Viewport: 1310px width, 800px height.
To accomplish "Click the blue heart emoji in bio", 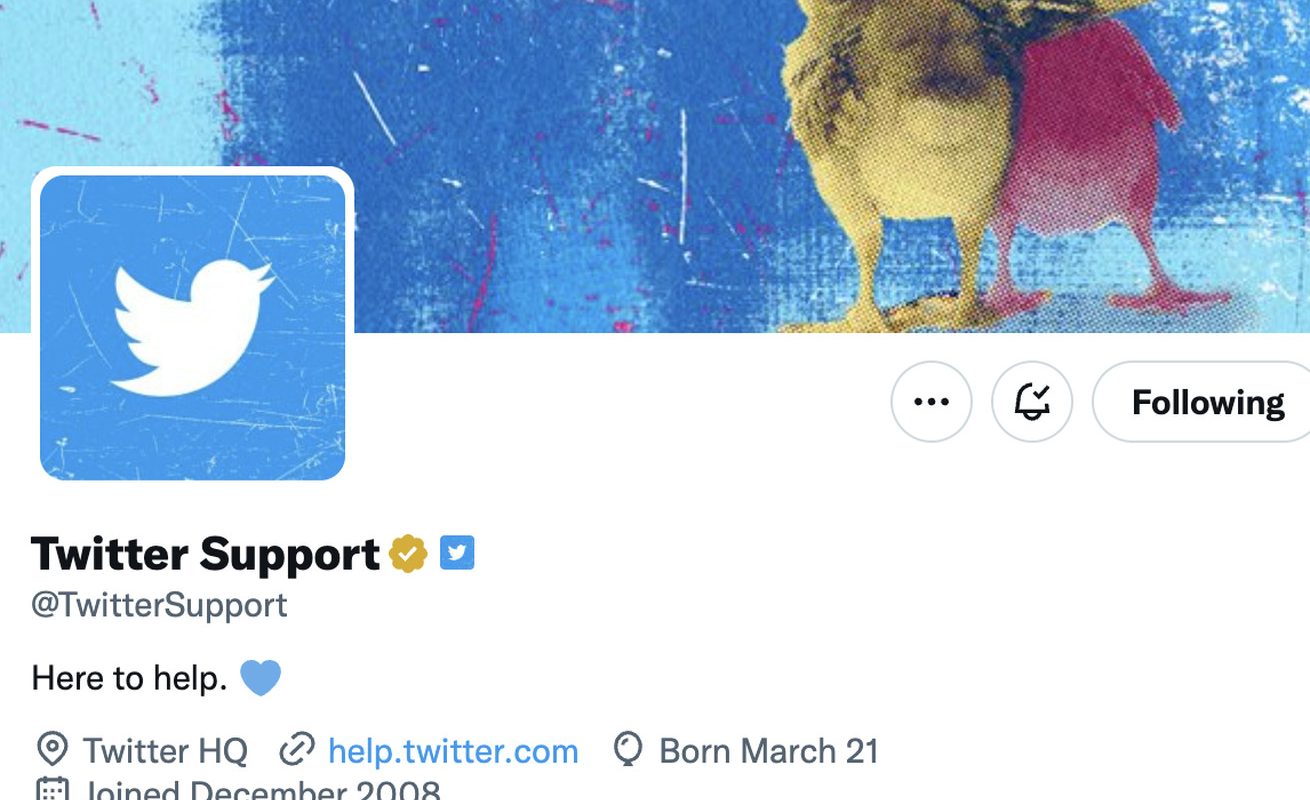I will pyautogui.click(x=261, y=678).
